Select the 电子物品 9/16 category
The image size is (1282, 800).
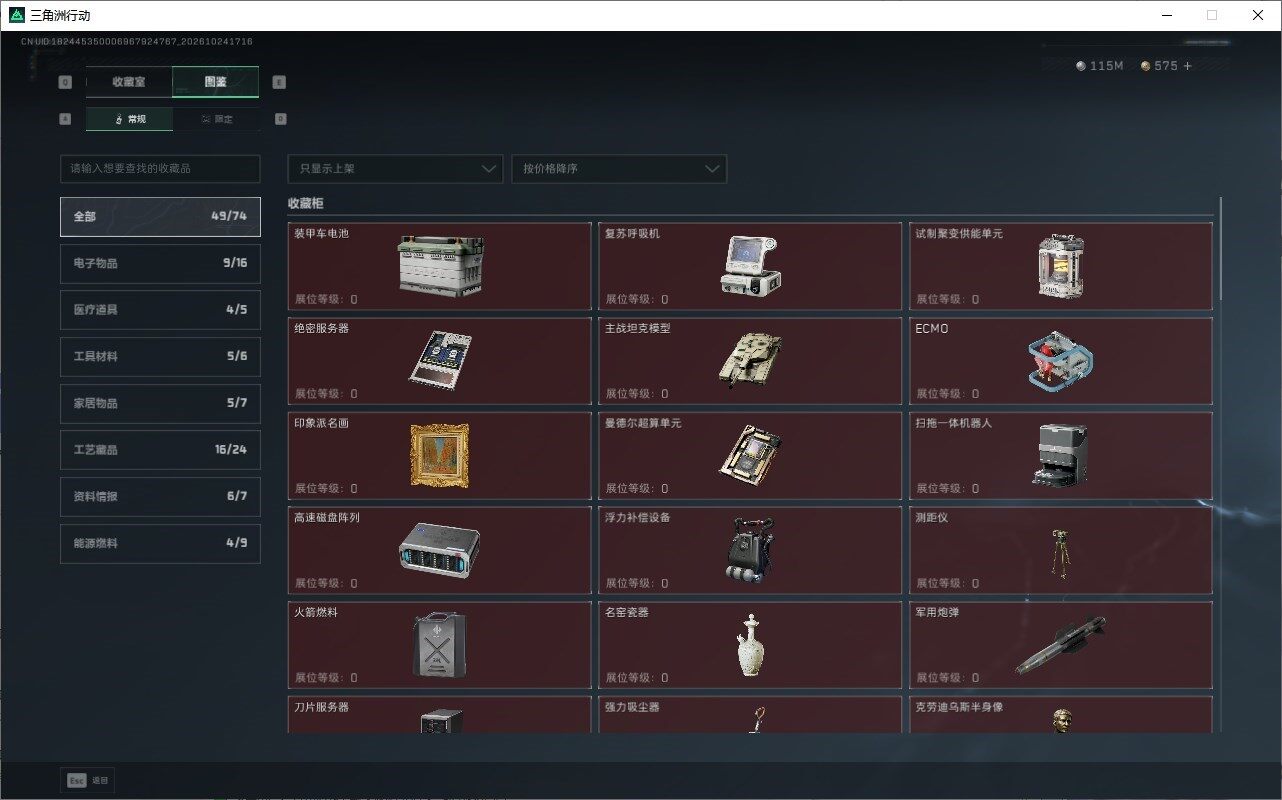pyautogui.click(x=160, y=263)
